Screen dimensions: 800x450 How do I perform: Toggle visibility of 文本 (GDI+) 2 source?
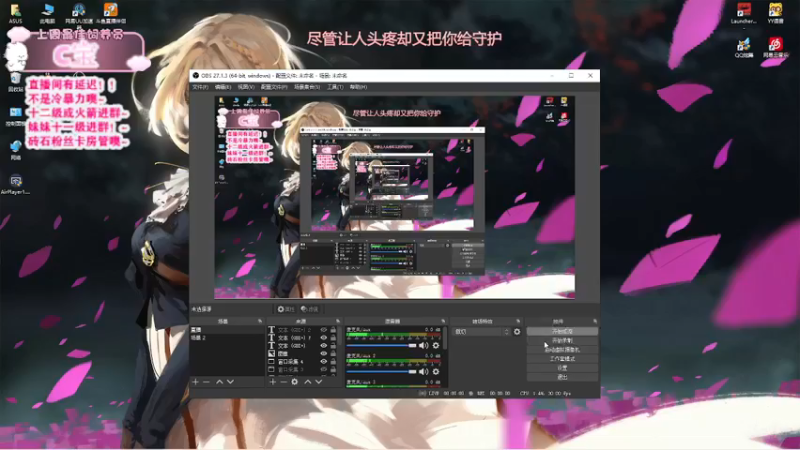[323, 330]
